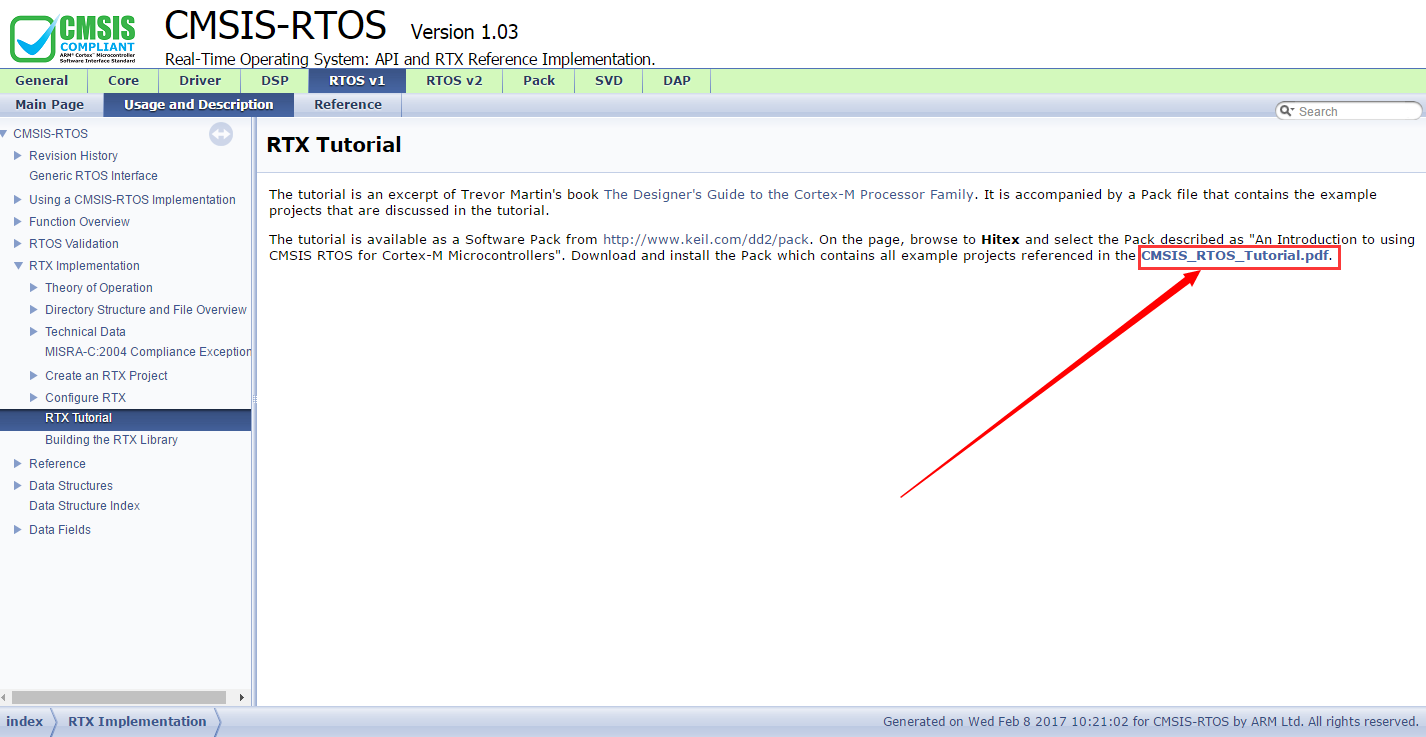Image resolution: width=1426 pixels, height=737 pixels.
Task: Open CMSIS-RTOS in the tree
Action: [50, 134]
